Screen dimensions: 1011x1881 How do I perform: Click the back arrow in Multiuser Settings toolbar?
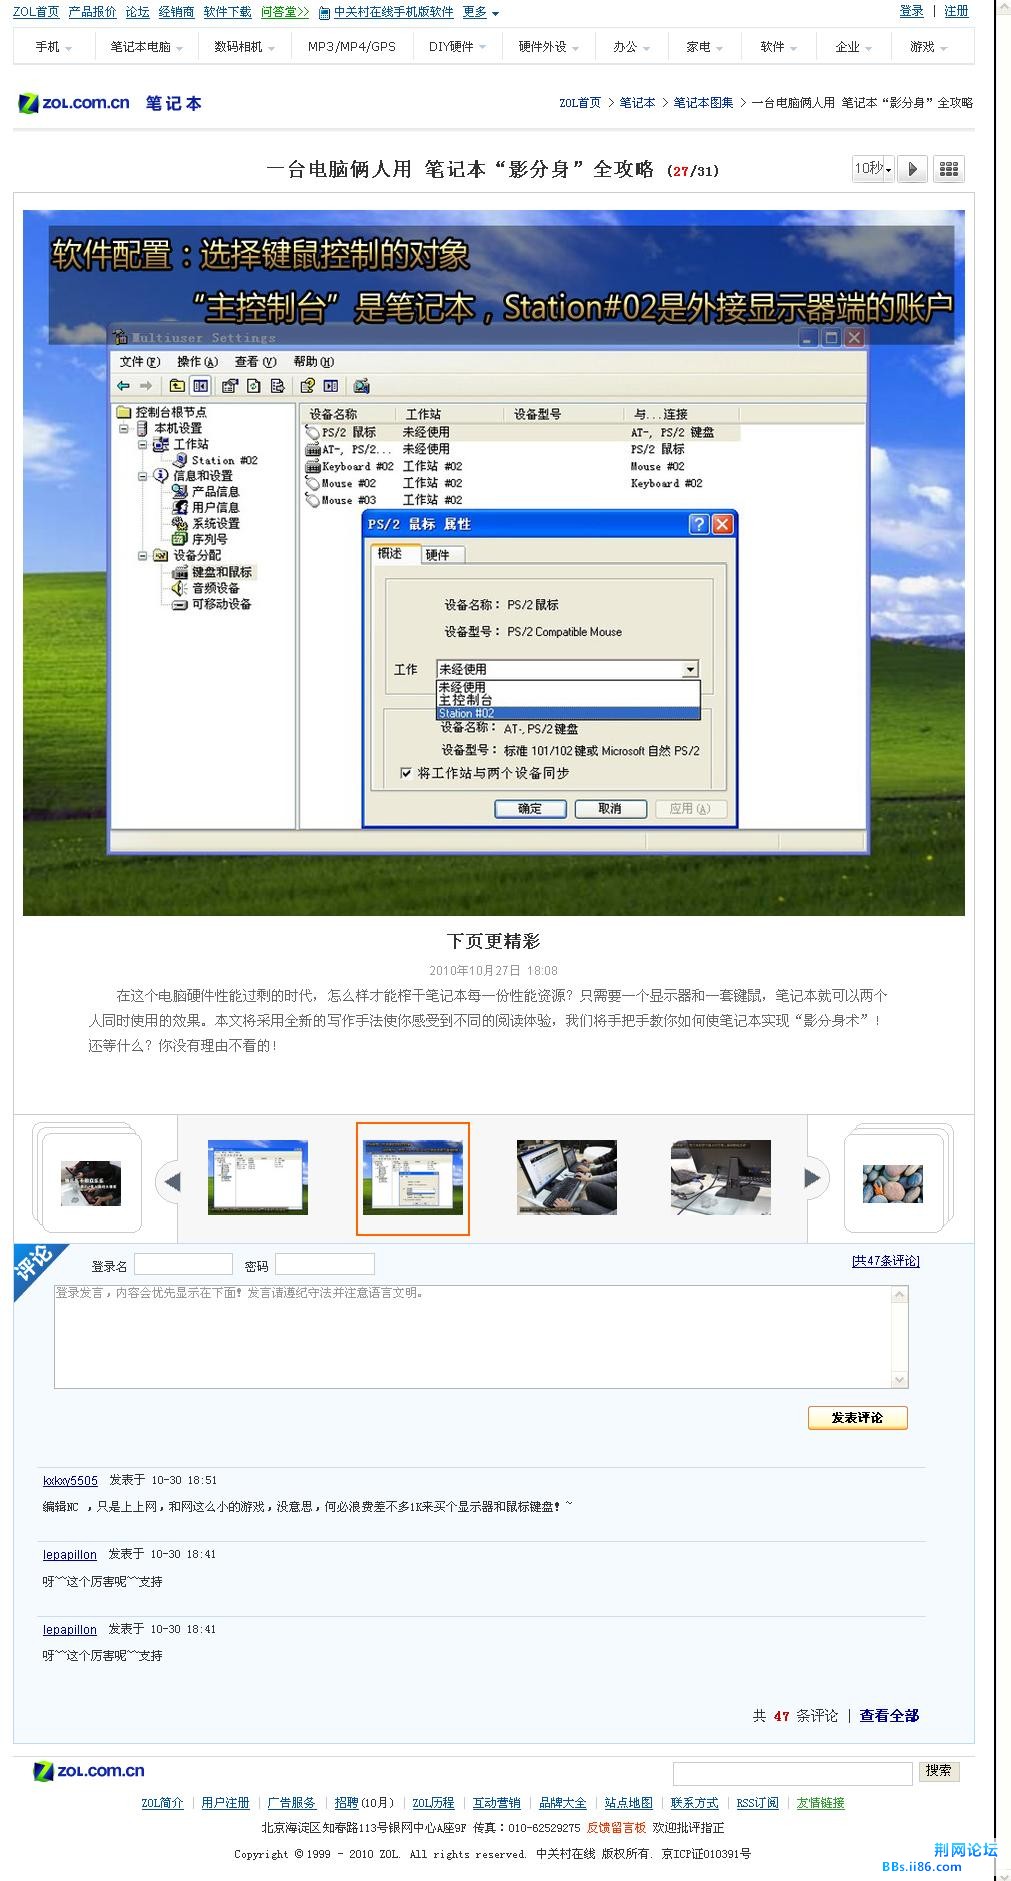pos(123,386)
